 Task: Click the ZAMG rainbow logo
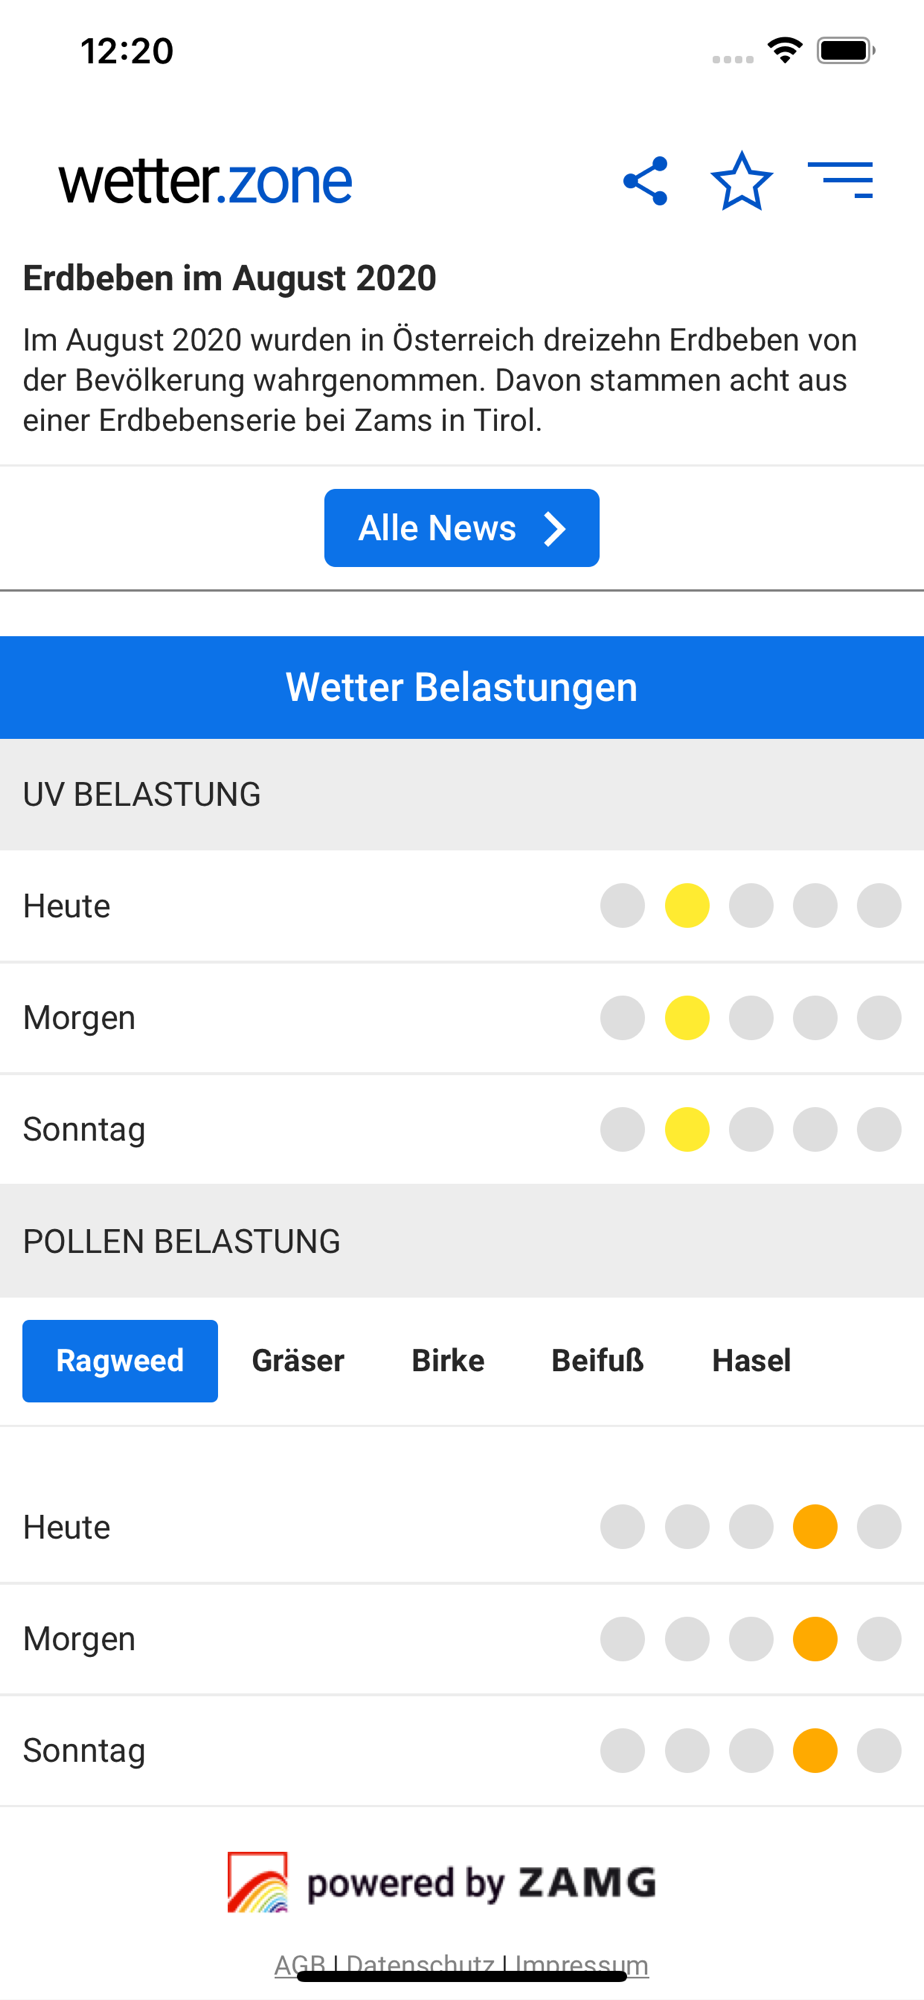(x=258, y=1882)
